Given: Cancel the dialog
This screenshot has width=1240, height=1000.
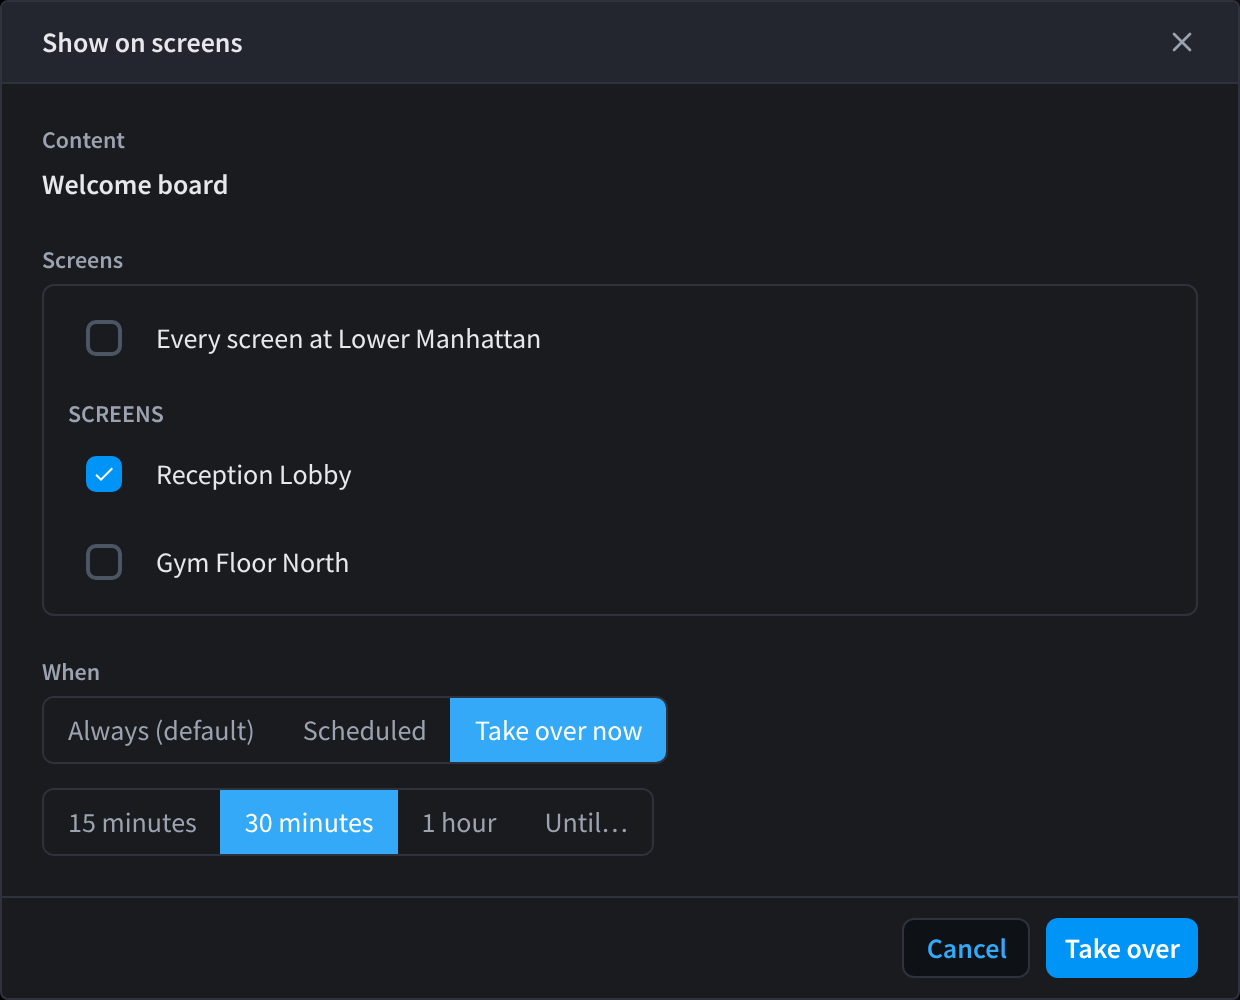Looking at the screenshot, I should click(966, 948).
